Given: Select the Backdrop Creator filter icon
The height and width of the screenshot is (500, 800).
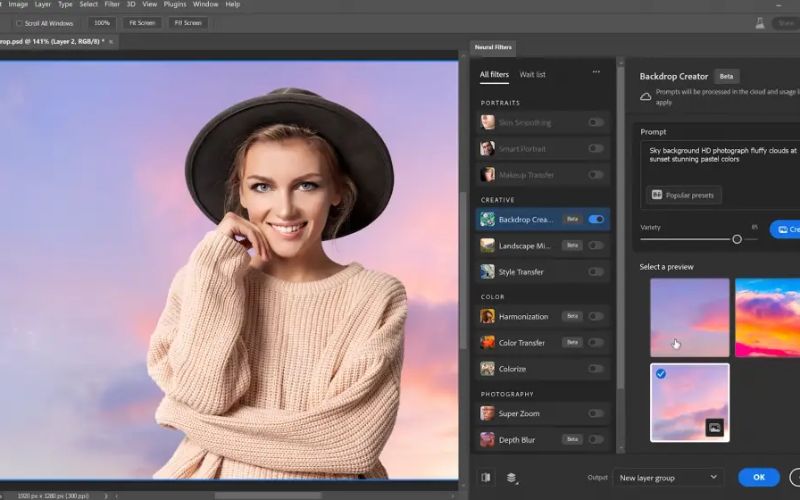Looking at the screenshot, I should point(487,219).
